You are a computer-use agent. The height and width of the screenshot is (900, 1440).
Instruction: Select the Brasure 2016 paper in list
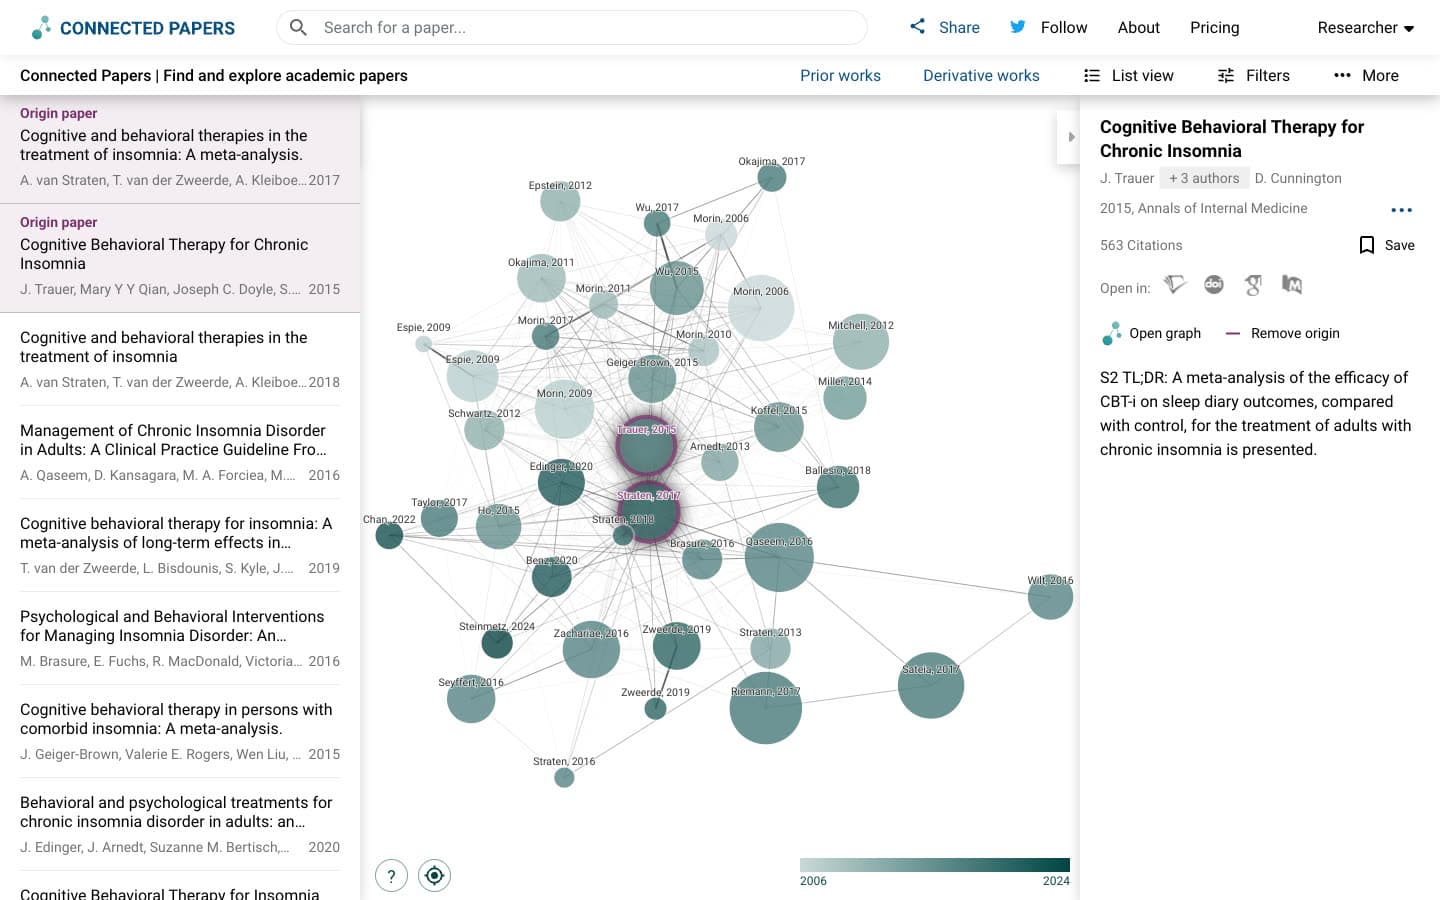point(180,638)
